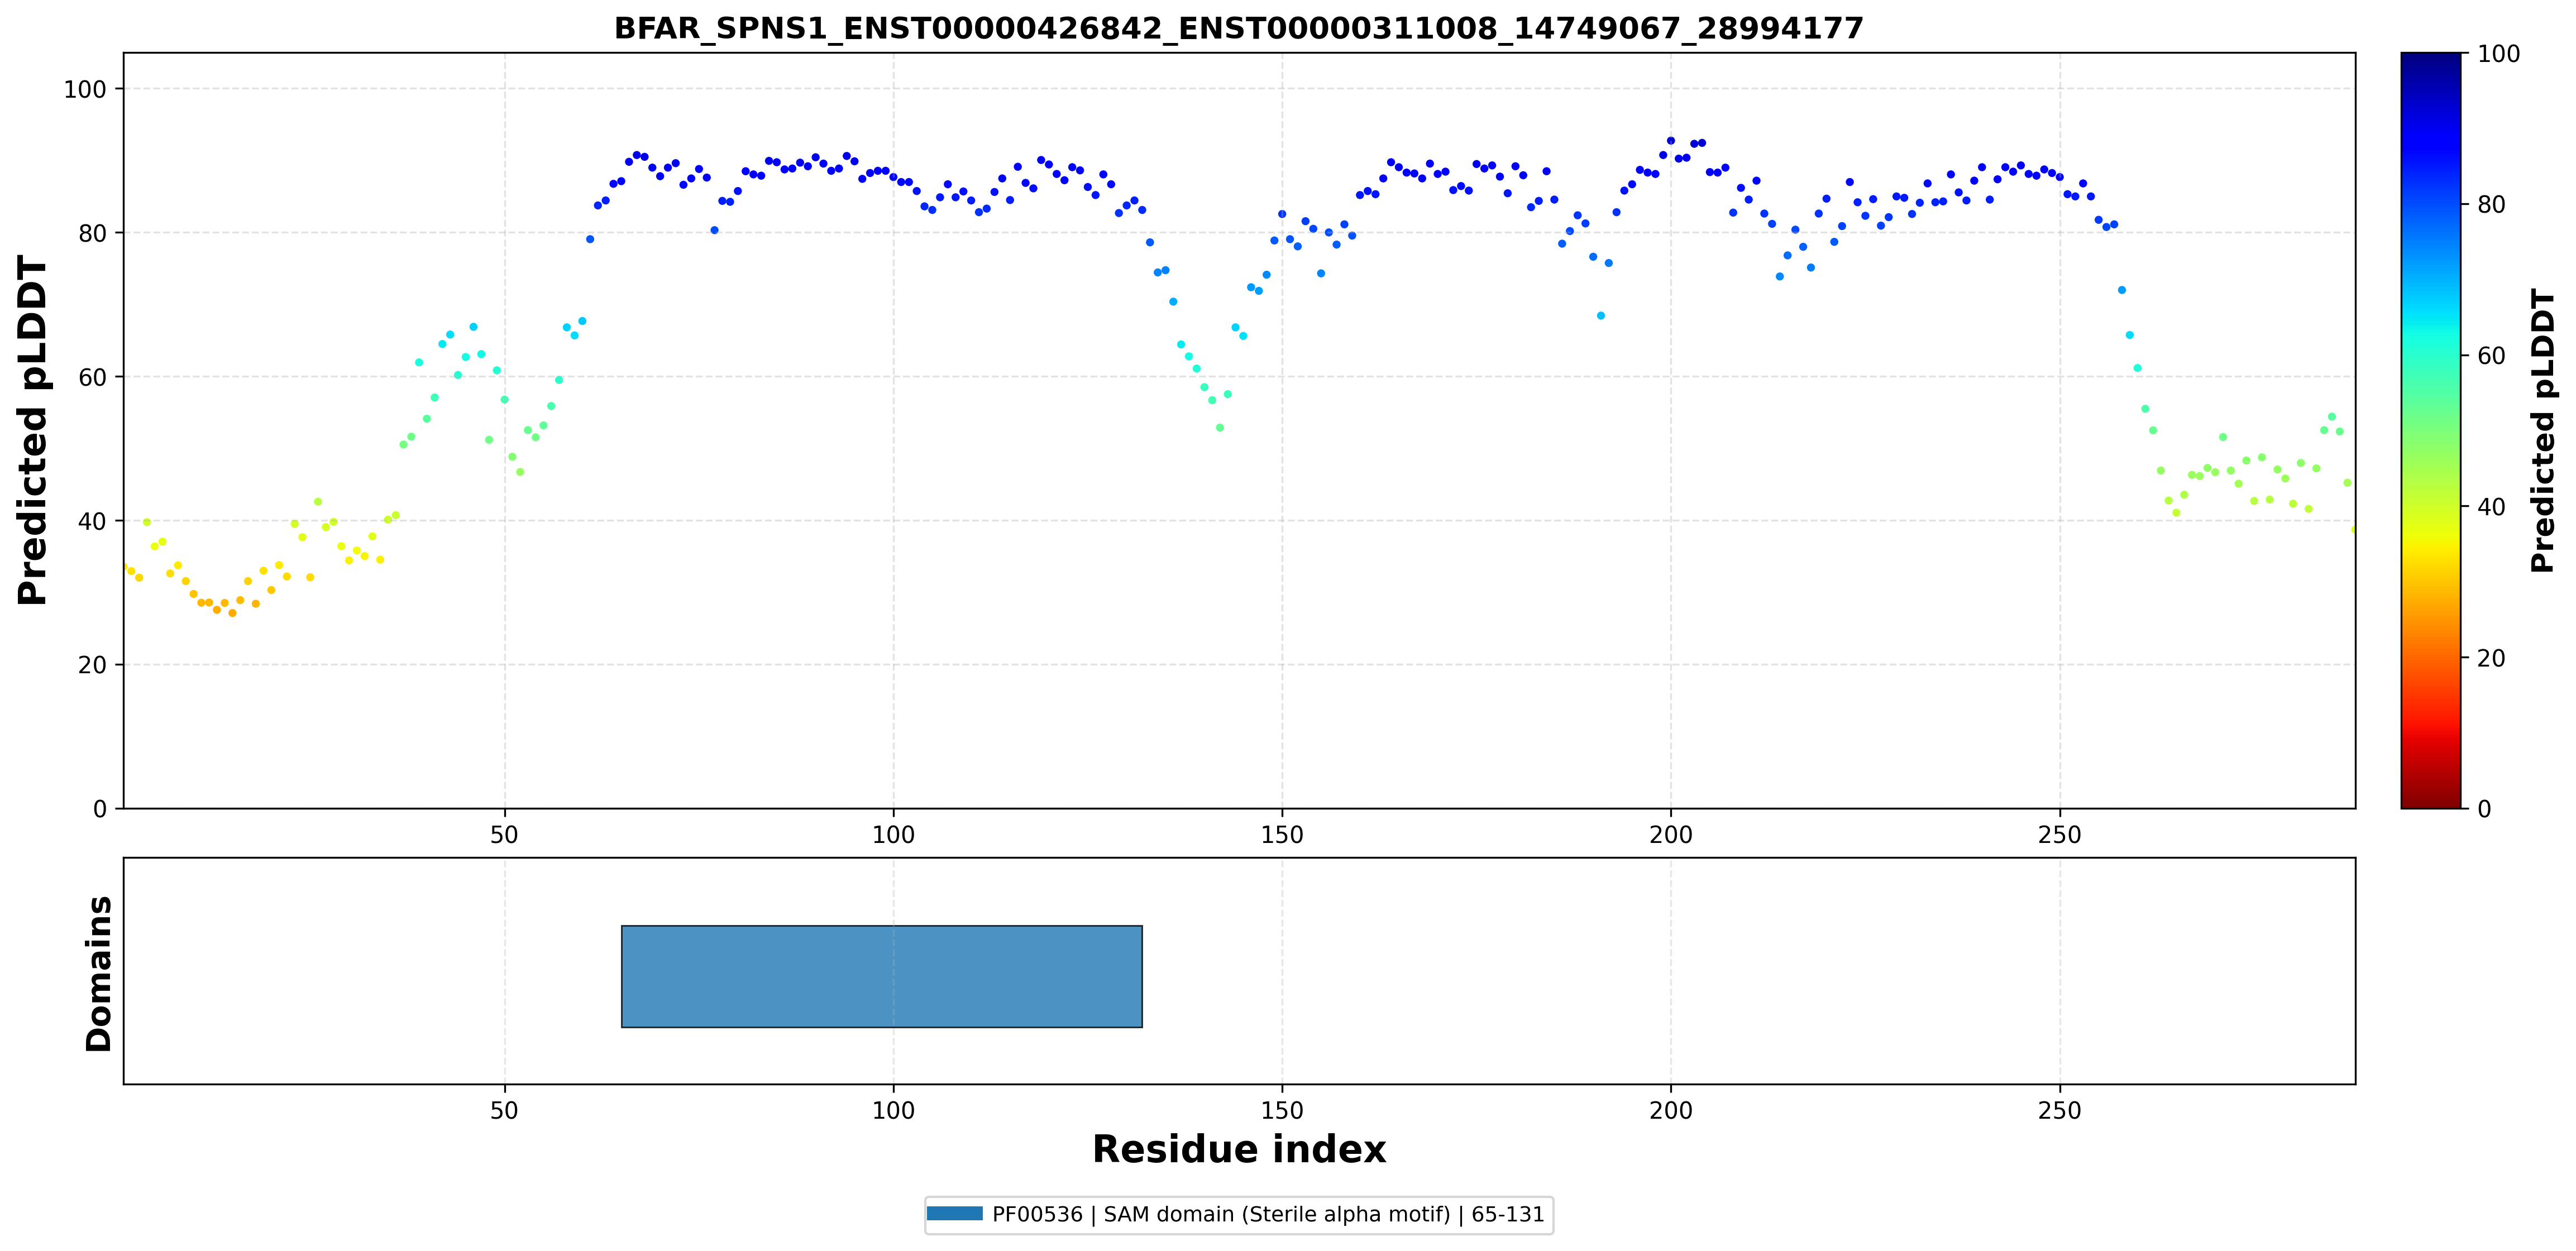Click the 20 tick on pLDDT y-axis
This screenshot has height=1251, width=2576.
pos(92,665)
